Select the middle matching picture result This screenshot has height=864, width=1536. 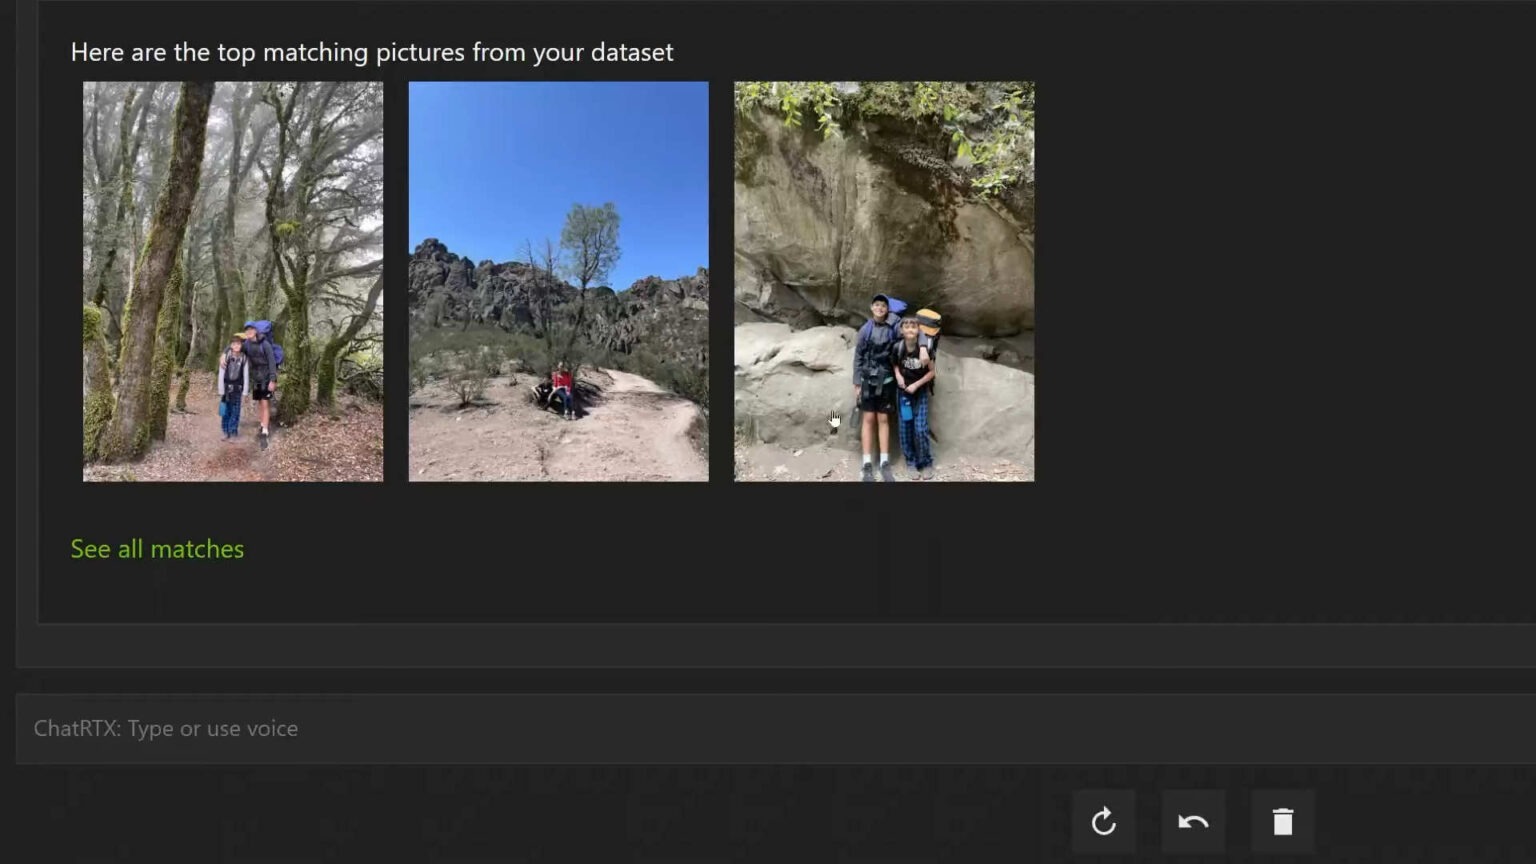pyautogui.click(x=558, y=281)
